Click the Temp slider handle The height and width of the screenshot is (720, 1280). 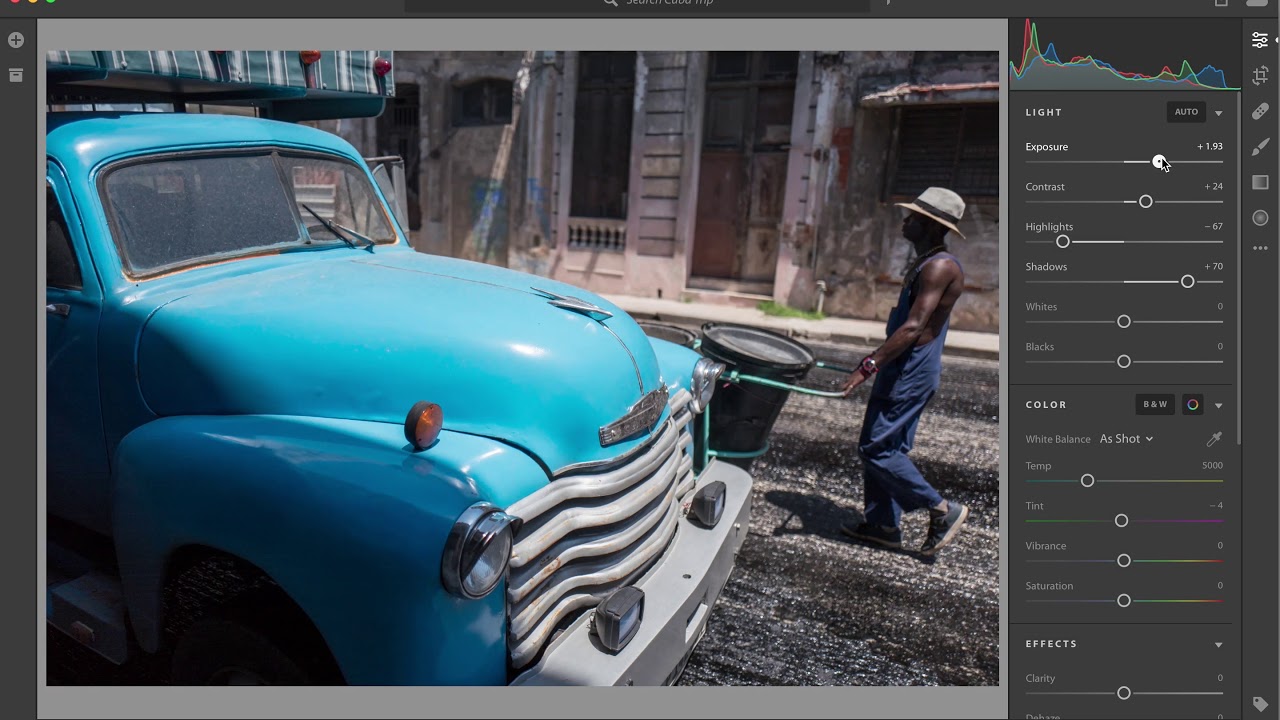[1088, 481]
